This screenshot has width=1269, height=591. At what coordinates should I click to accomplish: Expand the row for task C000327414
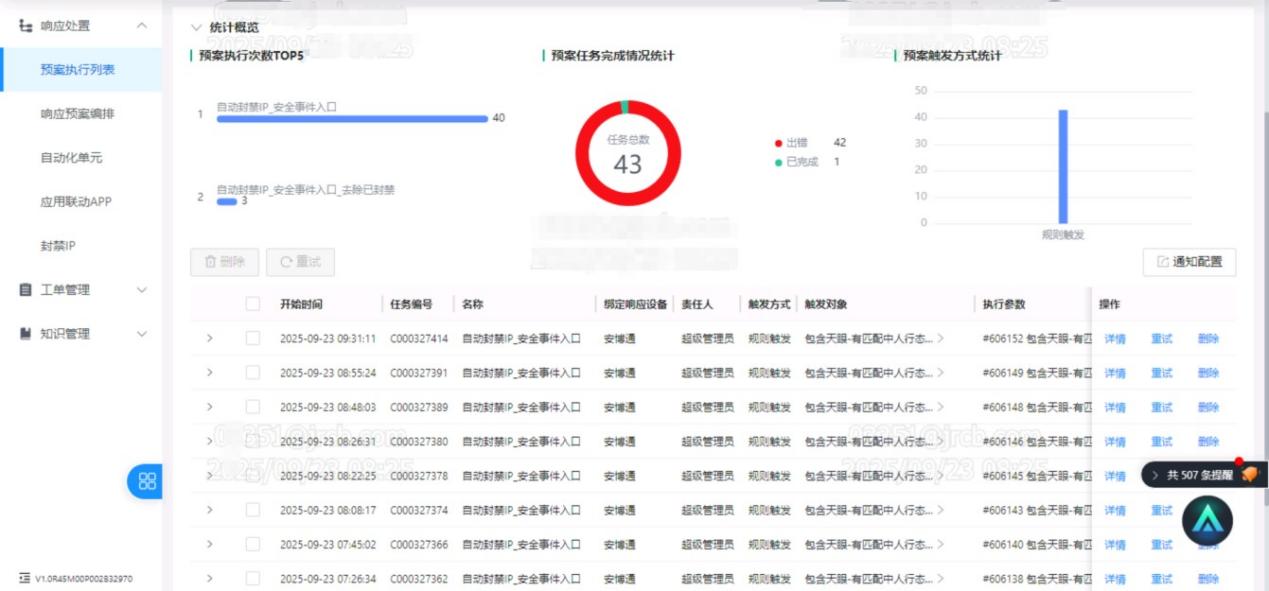[x=209, y=339]
